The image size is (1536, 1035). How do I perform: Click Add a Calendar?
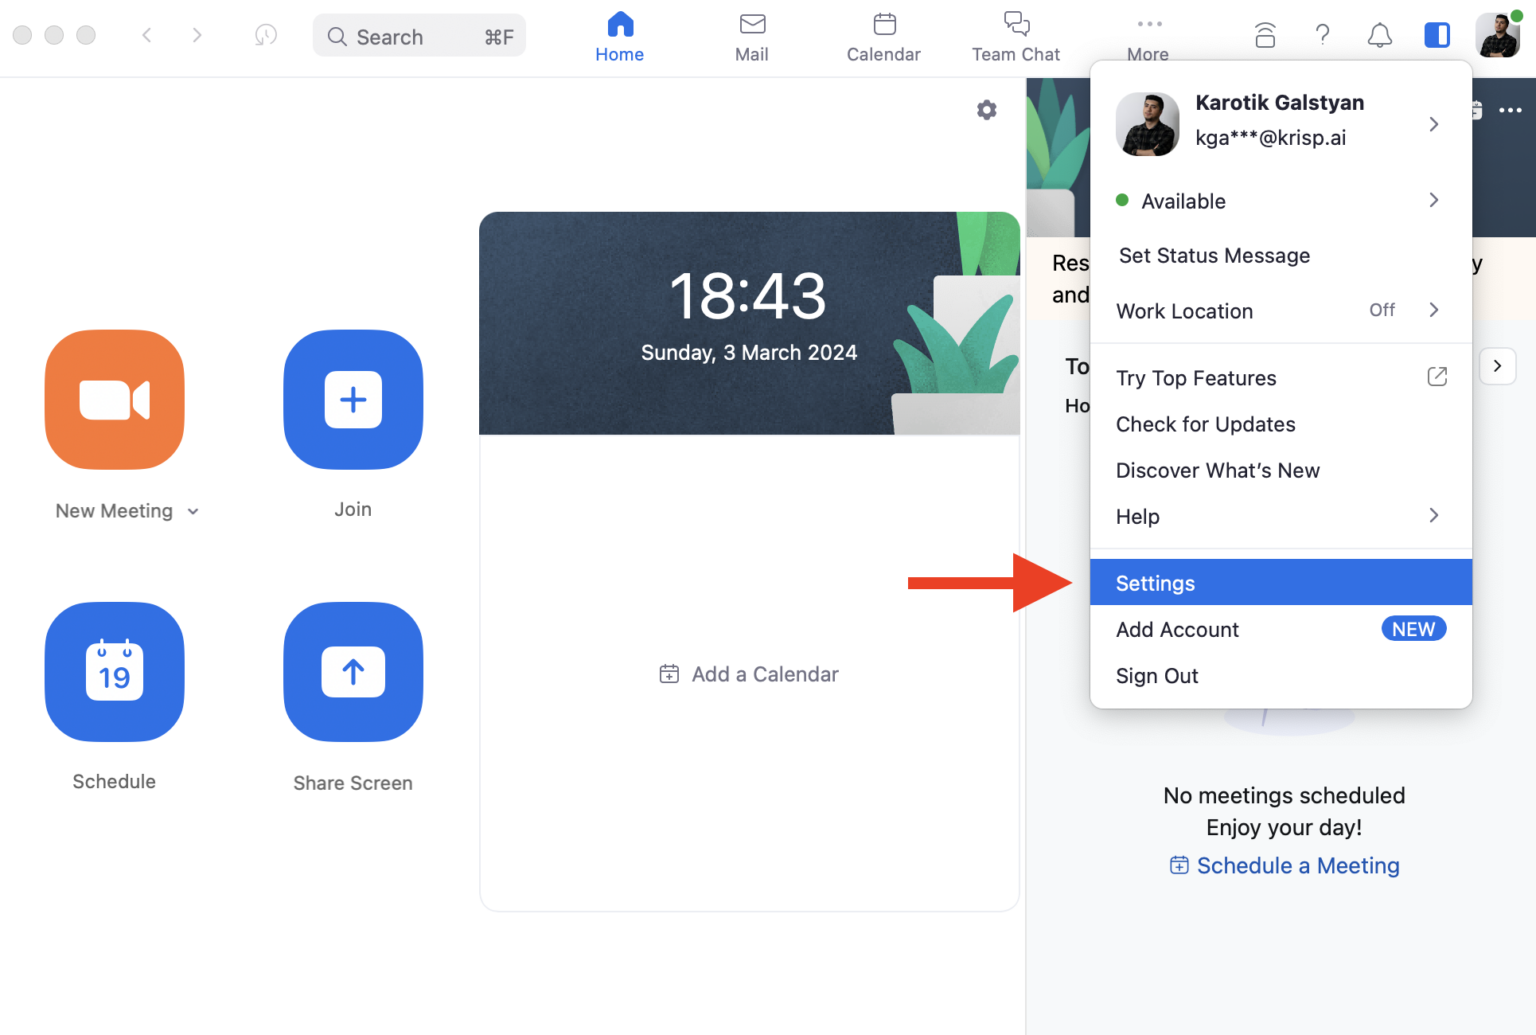(x=749, y=675)
